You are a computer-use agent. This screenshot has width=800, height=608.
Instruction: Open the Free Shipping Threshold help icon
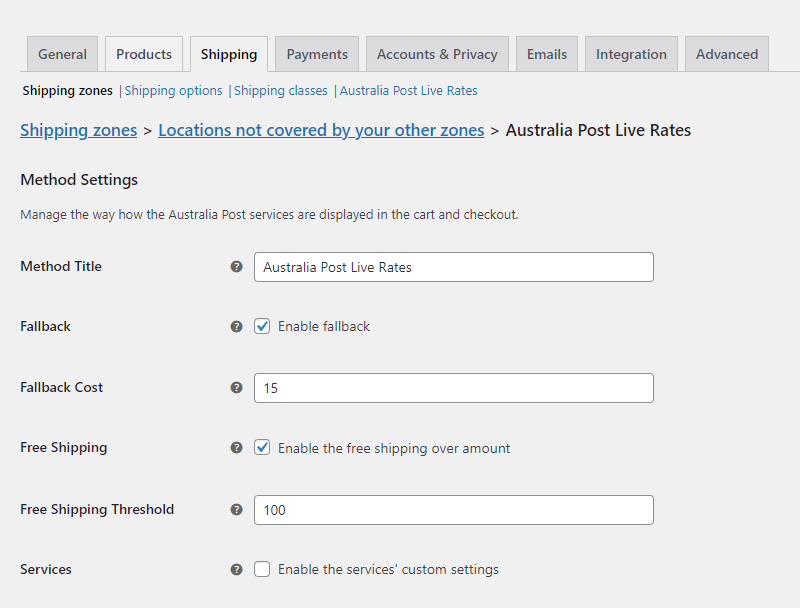(x=236, y=510)
